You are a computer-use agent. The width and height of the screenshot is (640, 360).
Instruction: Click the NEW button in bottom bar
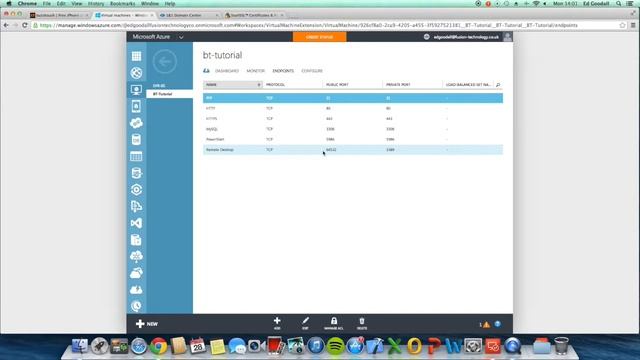(x=147, y=324)
